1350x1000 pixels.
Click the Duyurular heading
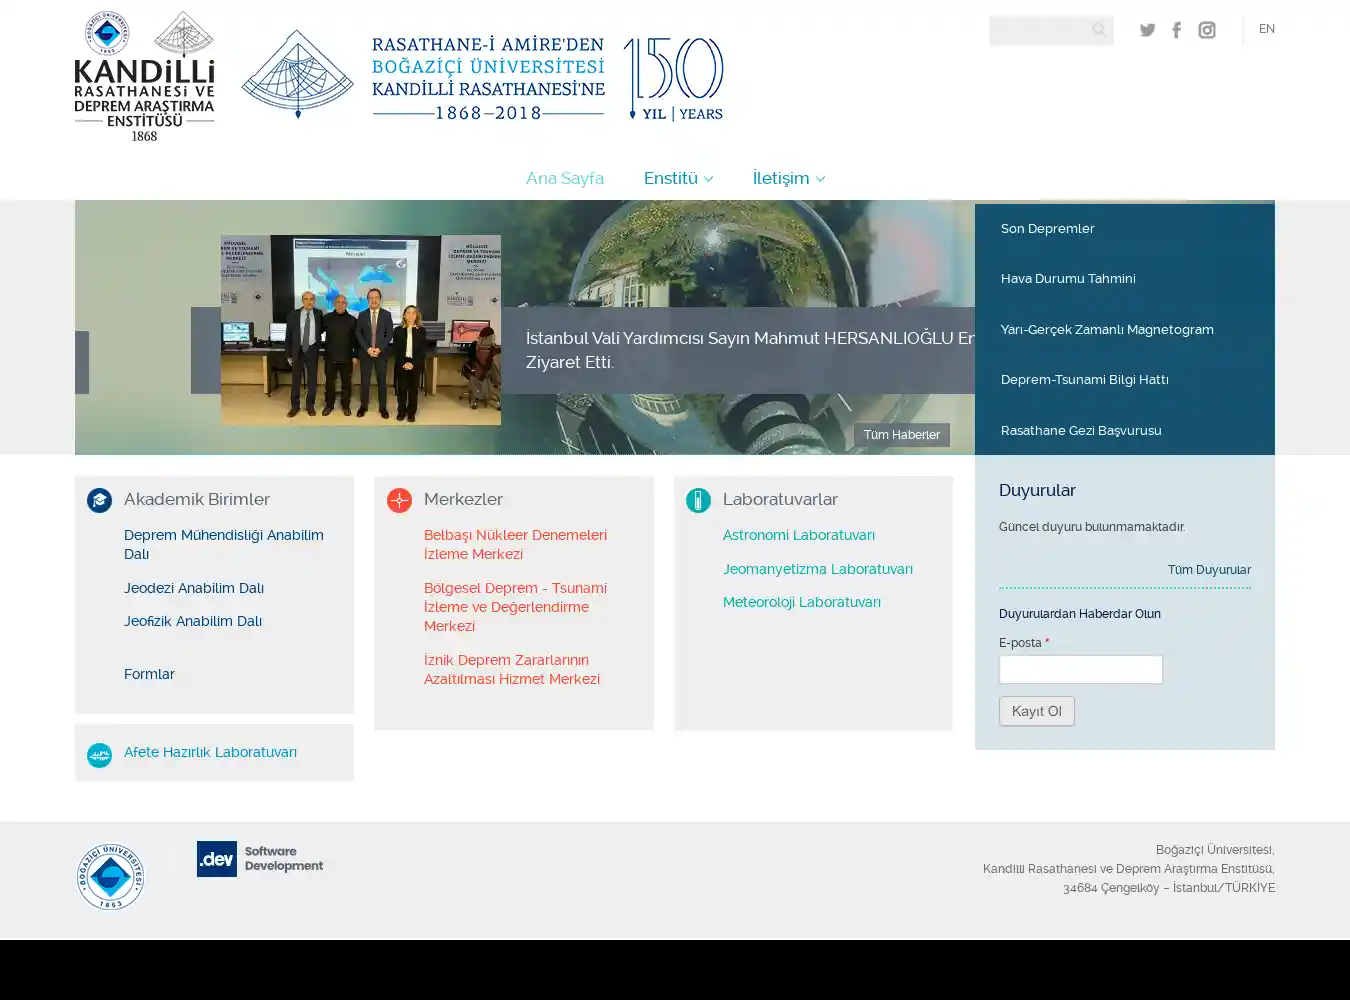(1037, 490)
